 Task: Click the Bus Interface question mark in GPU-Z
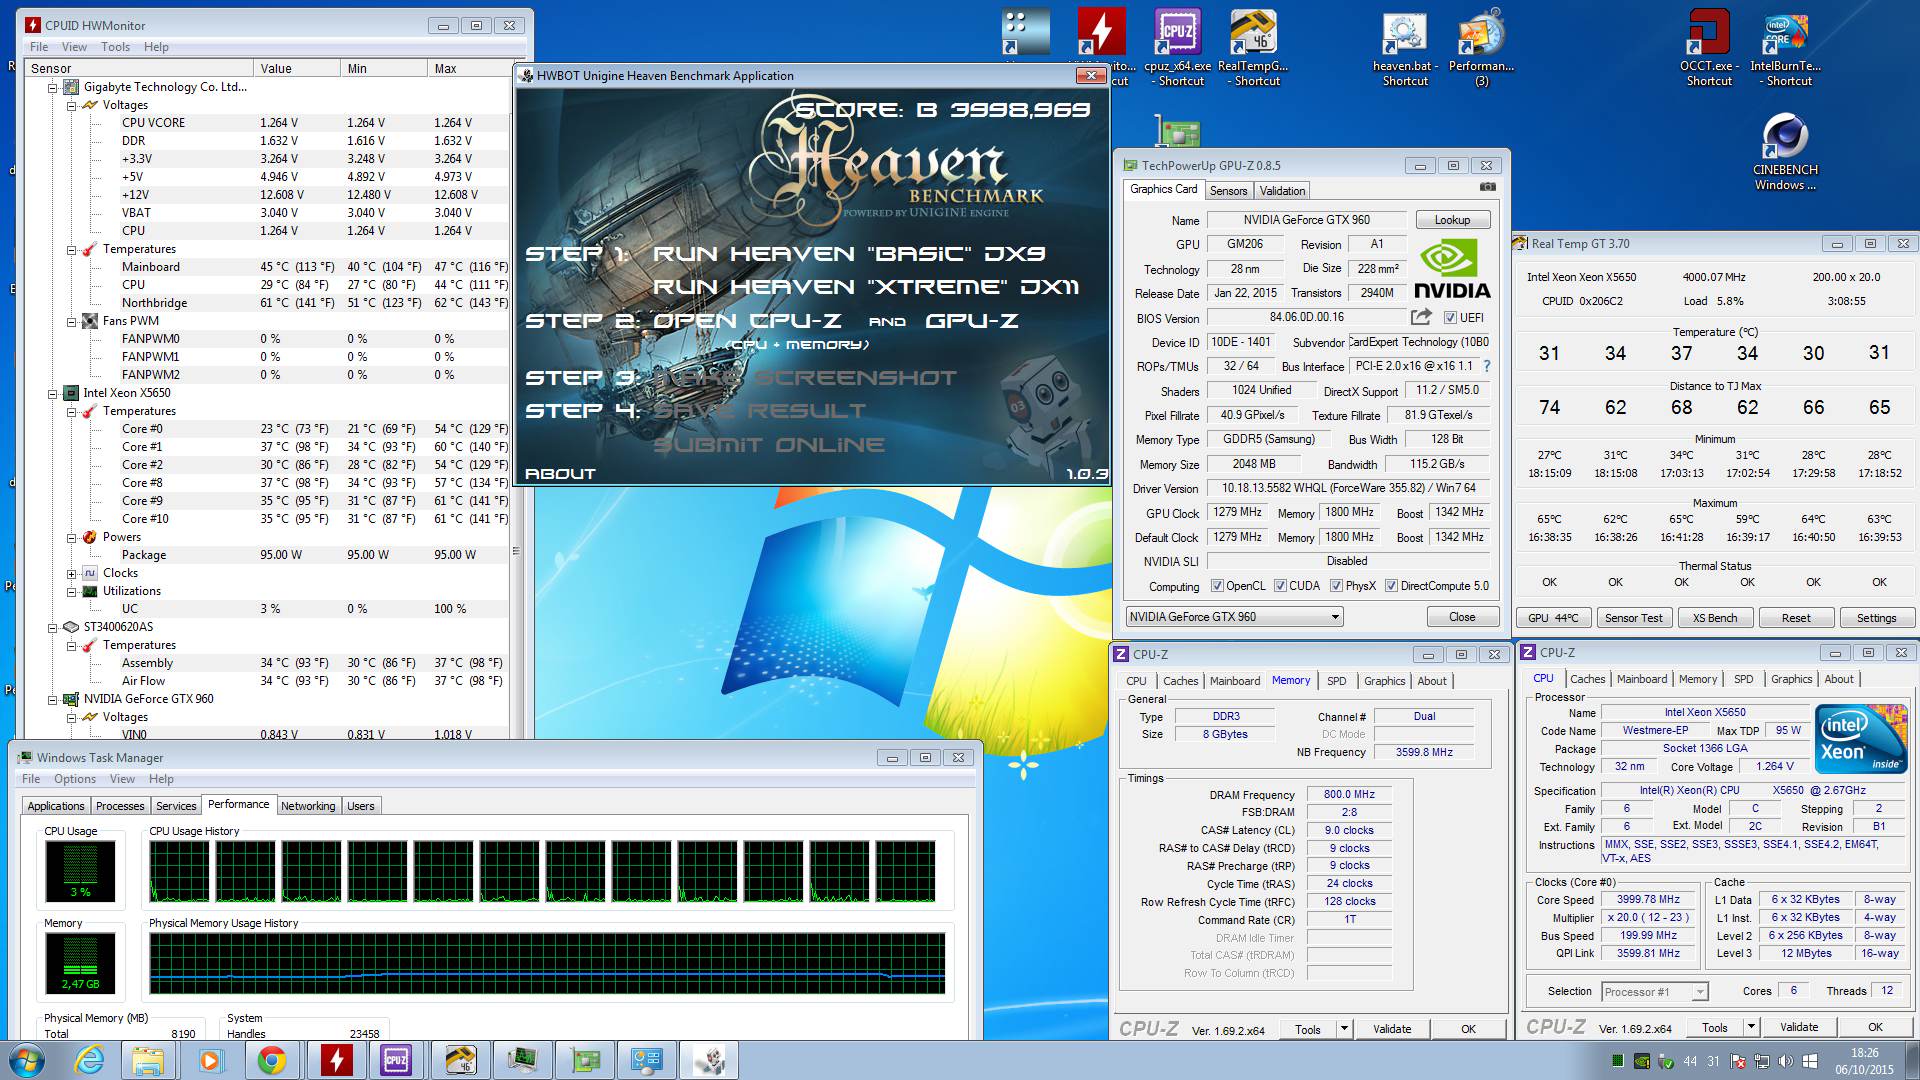point(1486,366)
